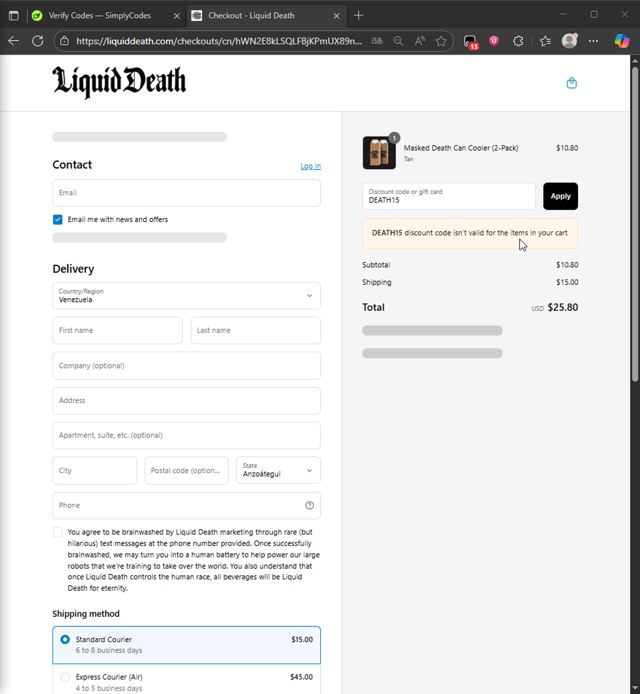Click the Shipping method heading
Viewport: 640px width, 694px height.
coord(86,614)
